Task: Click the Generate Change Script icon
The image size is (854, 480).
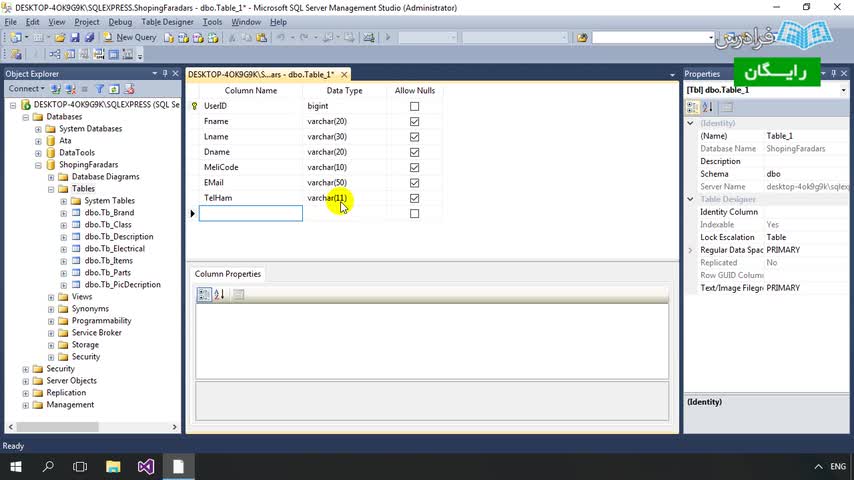Action: 16,54
